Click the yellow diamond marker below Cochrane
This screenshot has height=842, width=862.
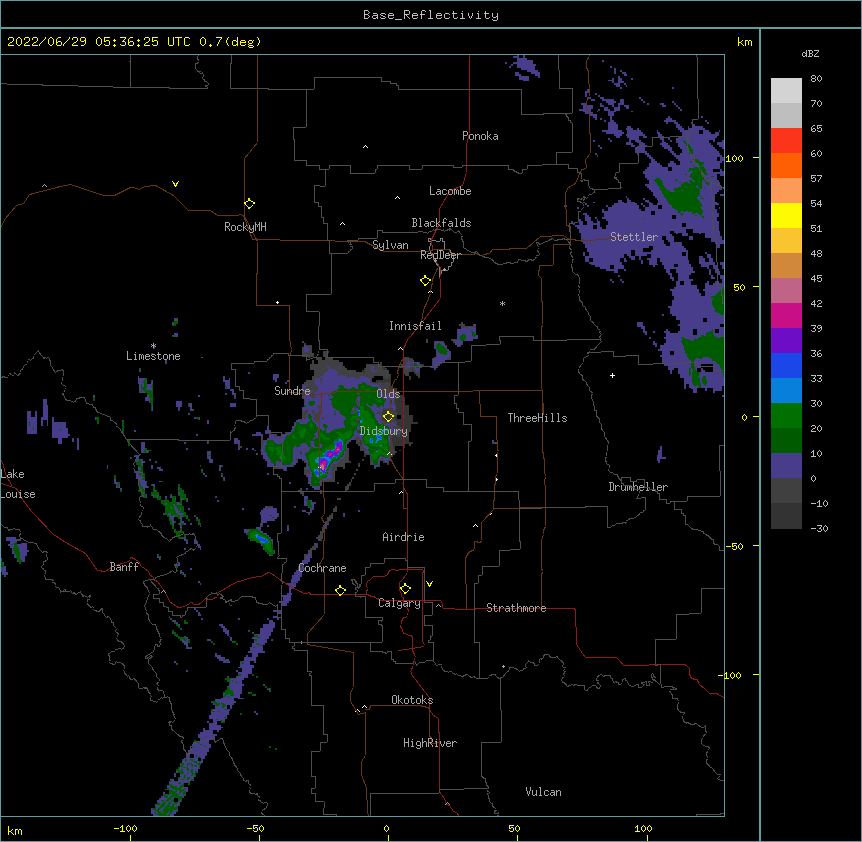340,590
